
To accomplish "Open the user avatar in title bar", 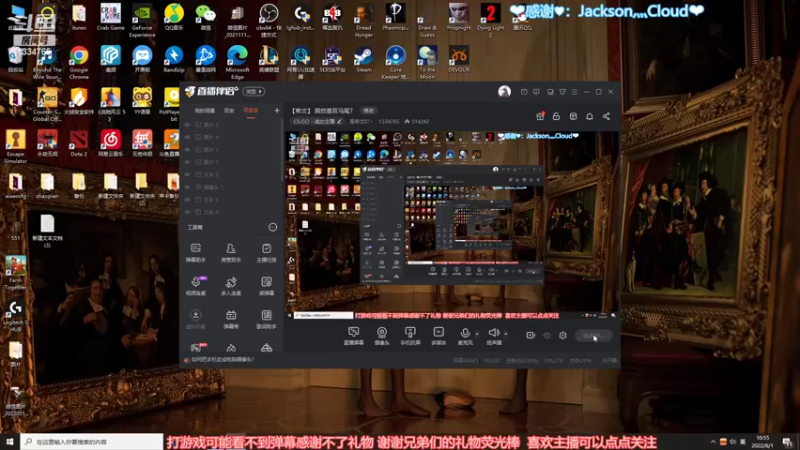I will pyautogui.click(x=504, y=92).
